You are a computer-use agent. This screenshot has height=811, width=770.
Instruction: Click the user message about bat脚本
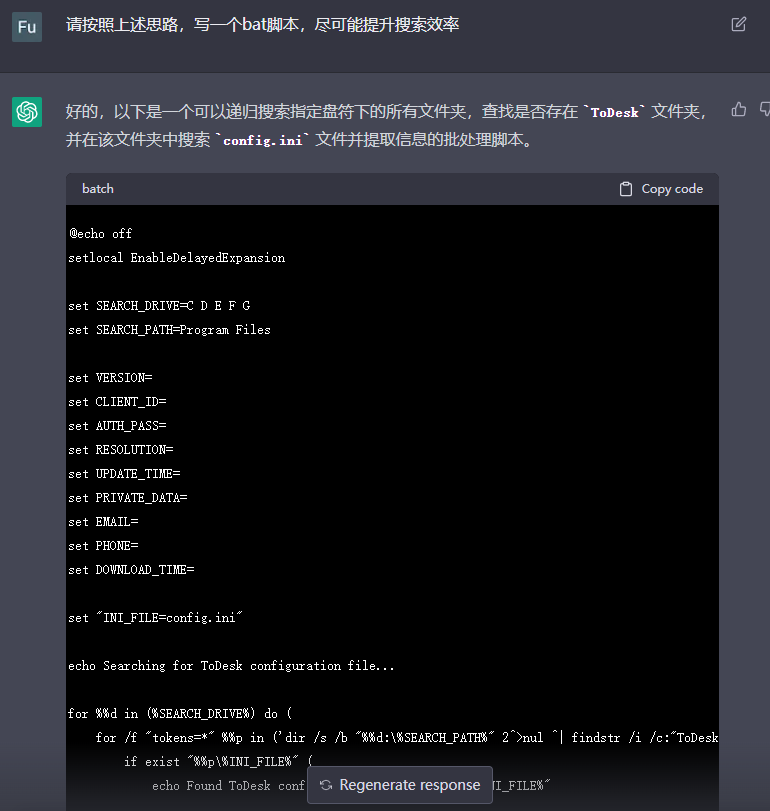tap(262, 25)
